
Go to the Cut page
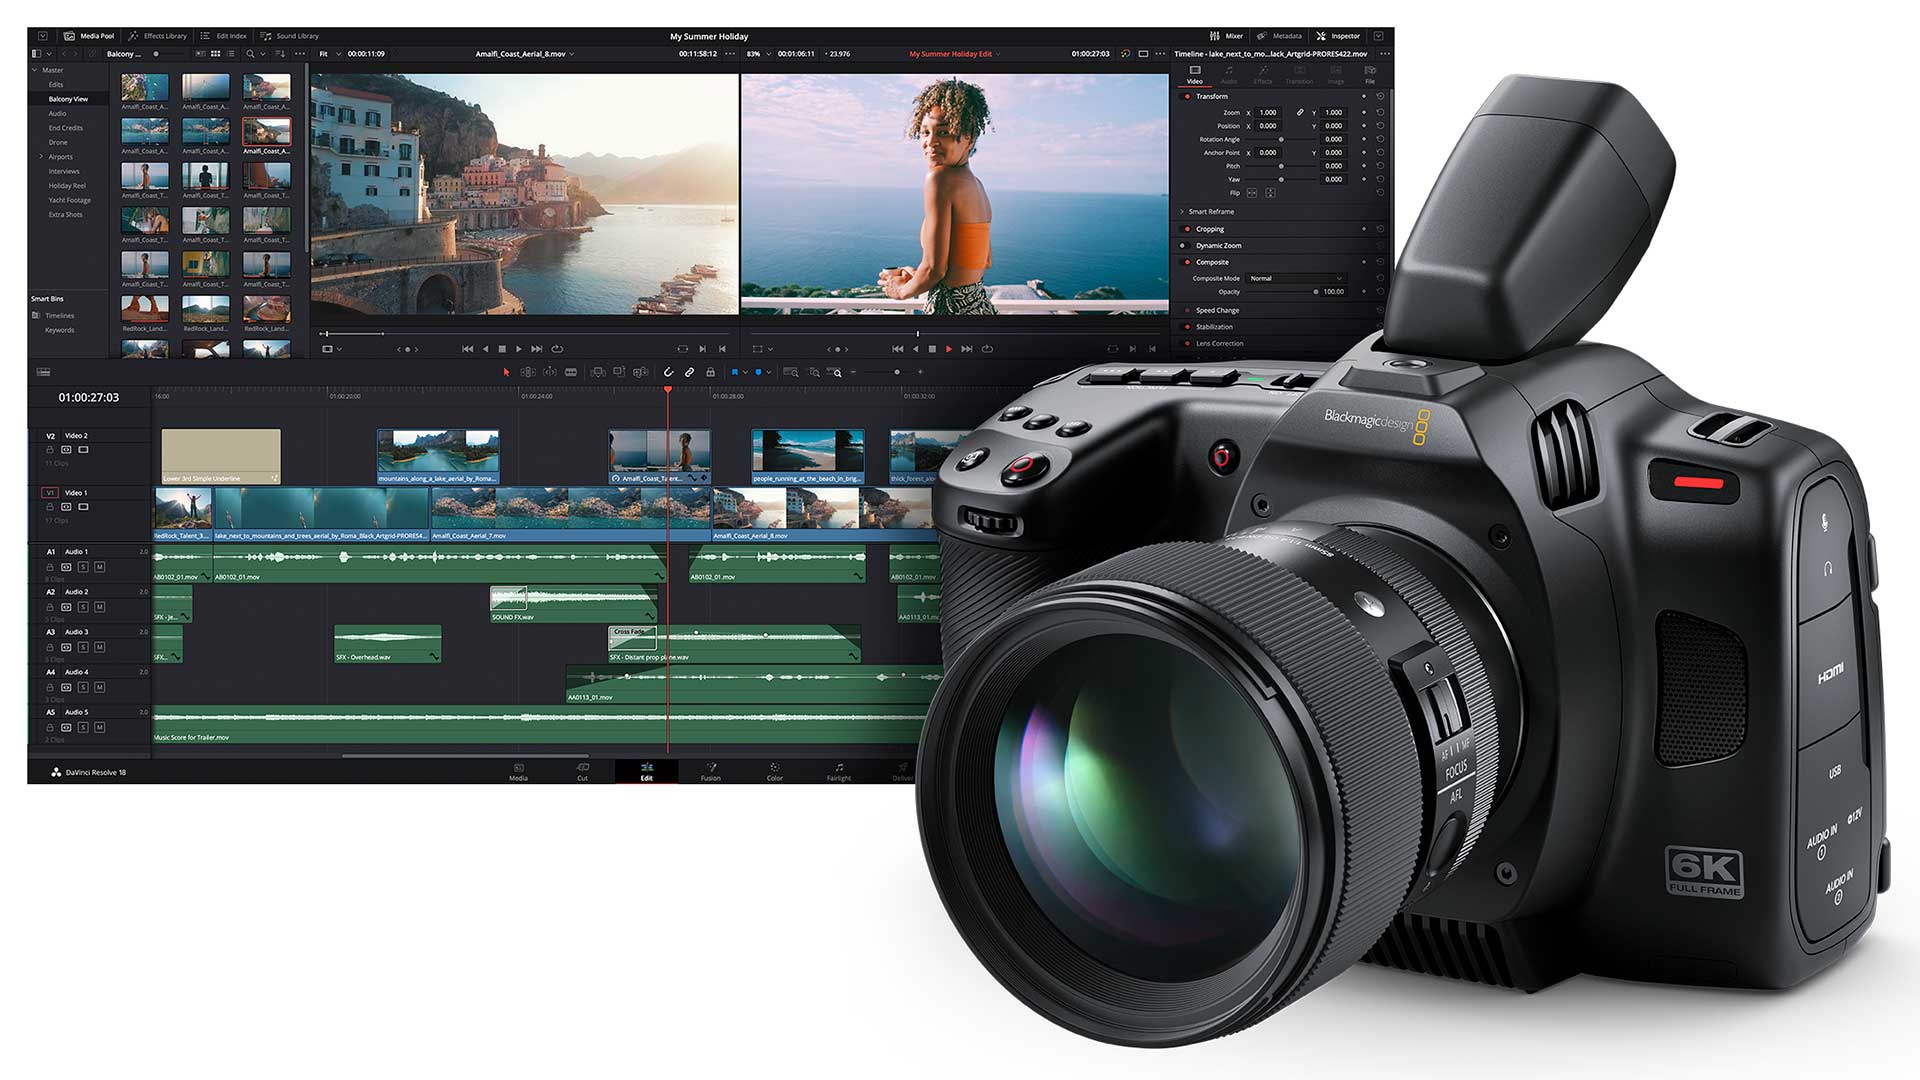(x=583, y=772)
